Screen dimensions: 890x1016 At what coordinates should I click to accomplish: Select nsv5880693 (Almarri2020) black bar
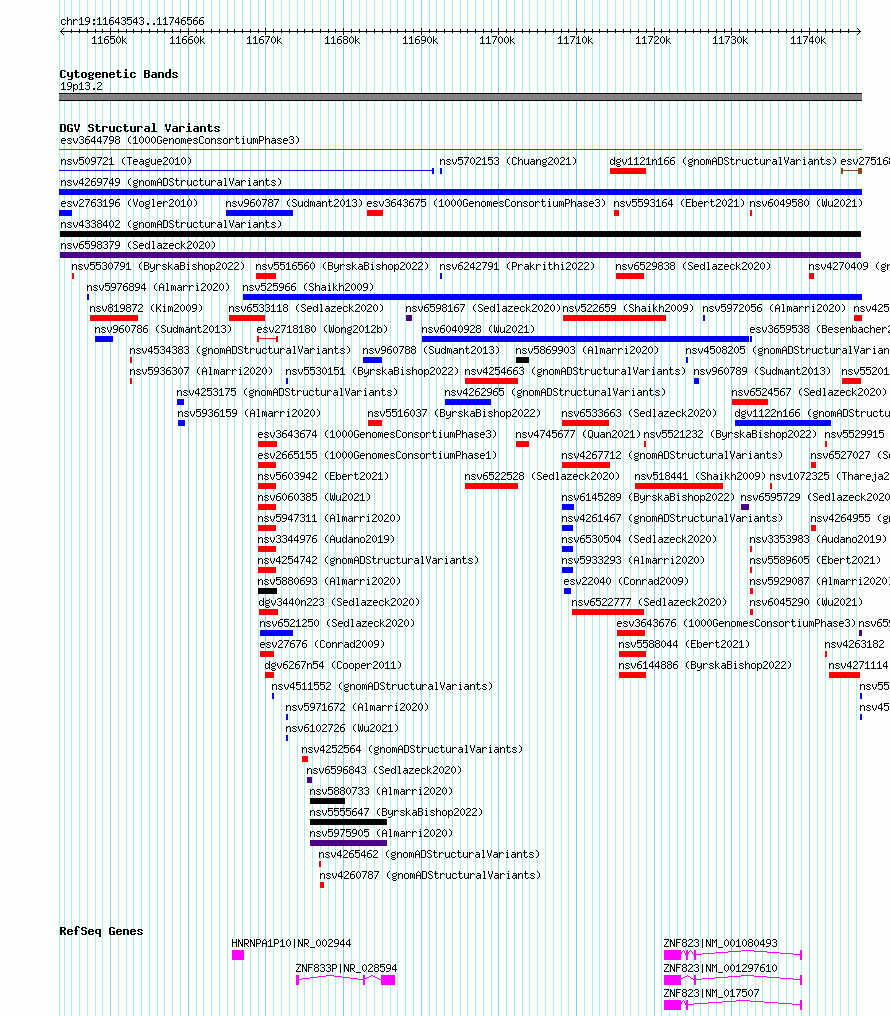[268, 591]
